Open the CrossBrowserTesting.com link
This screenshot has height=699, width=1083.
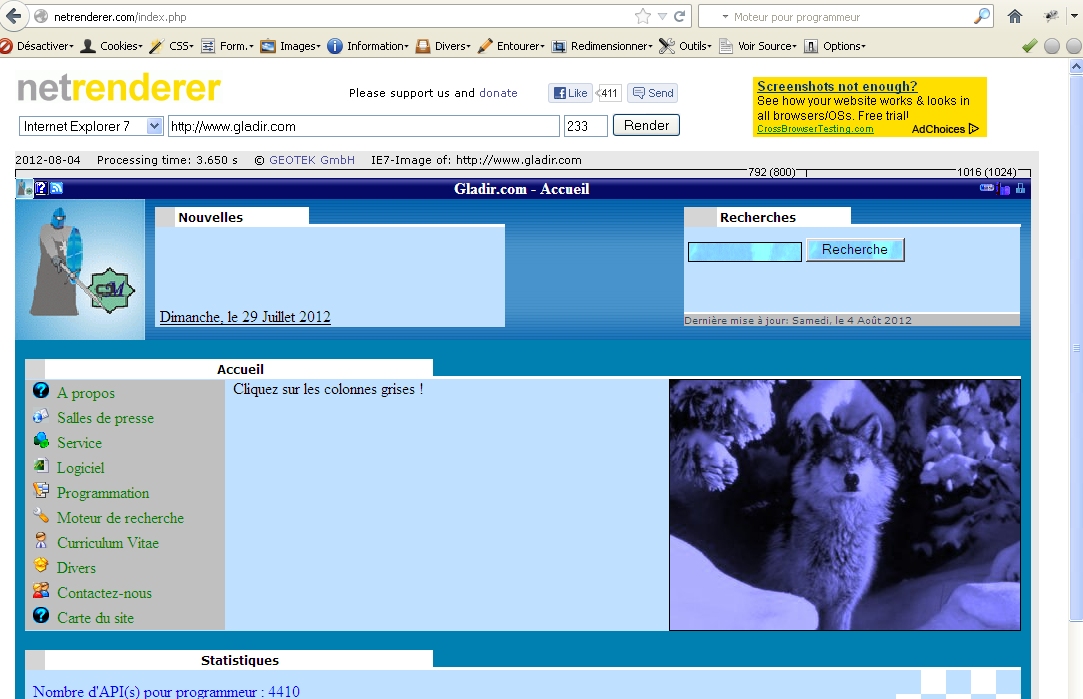tap(815, 129)
